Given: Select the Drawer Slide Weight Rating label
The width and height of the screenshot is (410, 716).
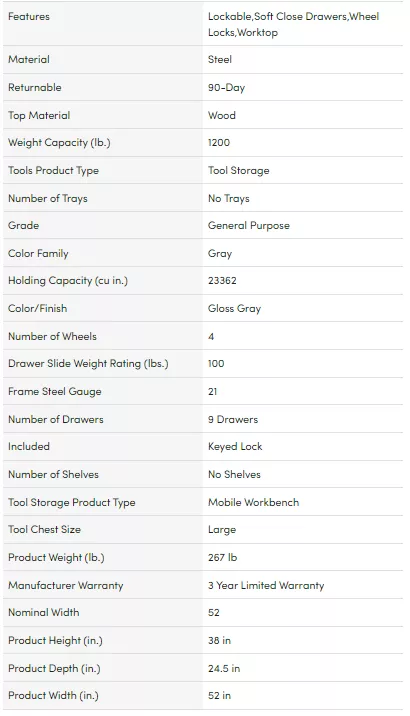Looking at the screenshot, I should point(88,364).
